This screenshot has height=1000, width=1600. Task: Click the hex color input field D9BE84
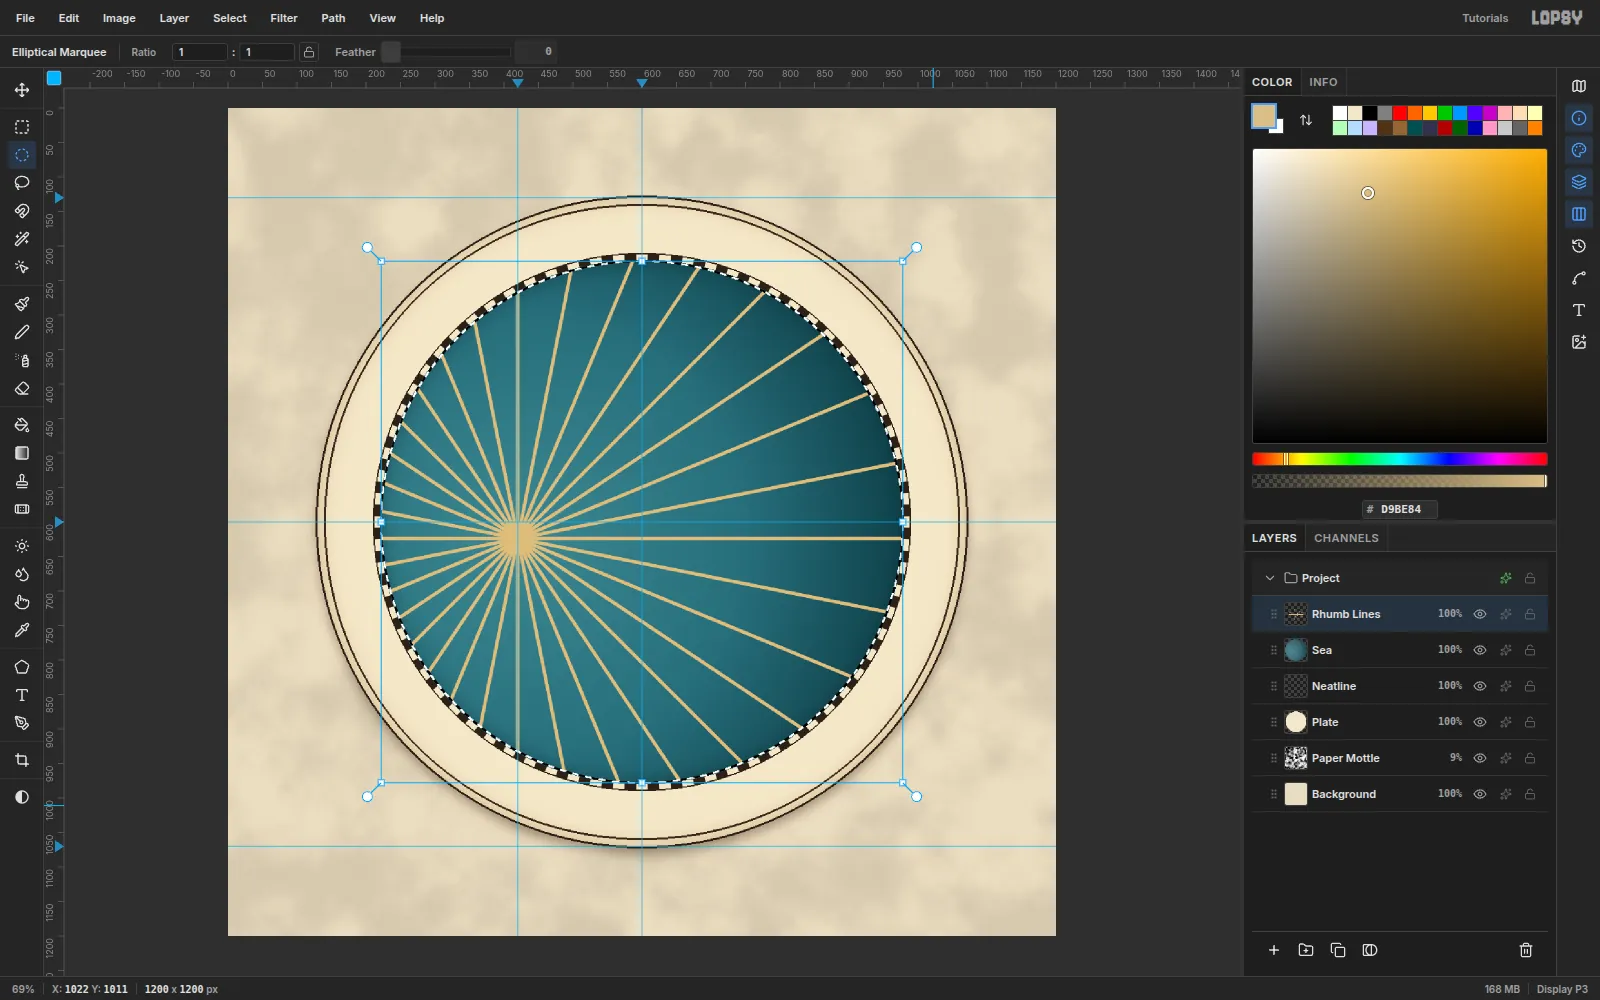[x=1400, y=509]
